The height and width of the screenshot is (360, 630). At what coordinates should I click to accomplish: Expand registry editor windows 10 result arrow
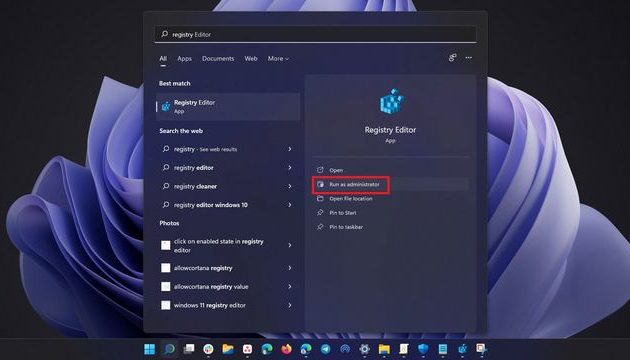(x=290, y=205)
